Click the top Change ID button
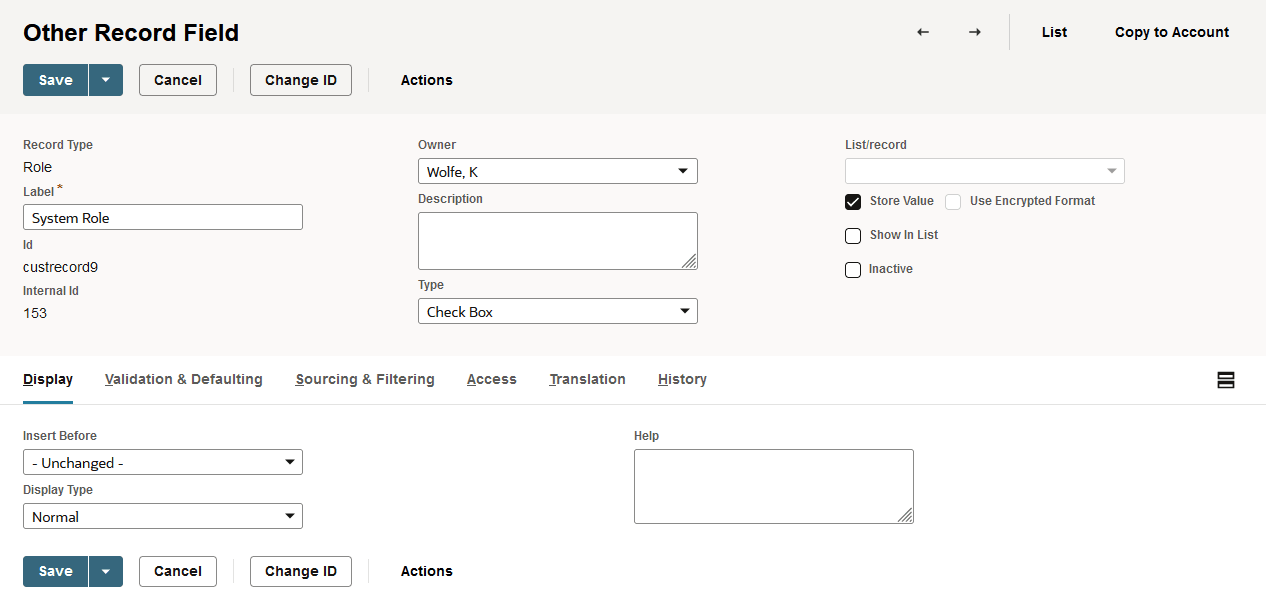 (x=301, y=80)
